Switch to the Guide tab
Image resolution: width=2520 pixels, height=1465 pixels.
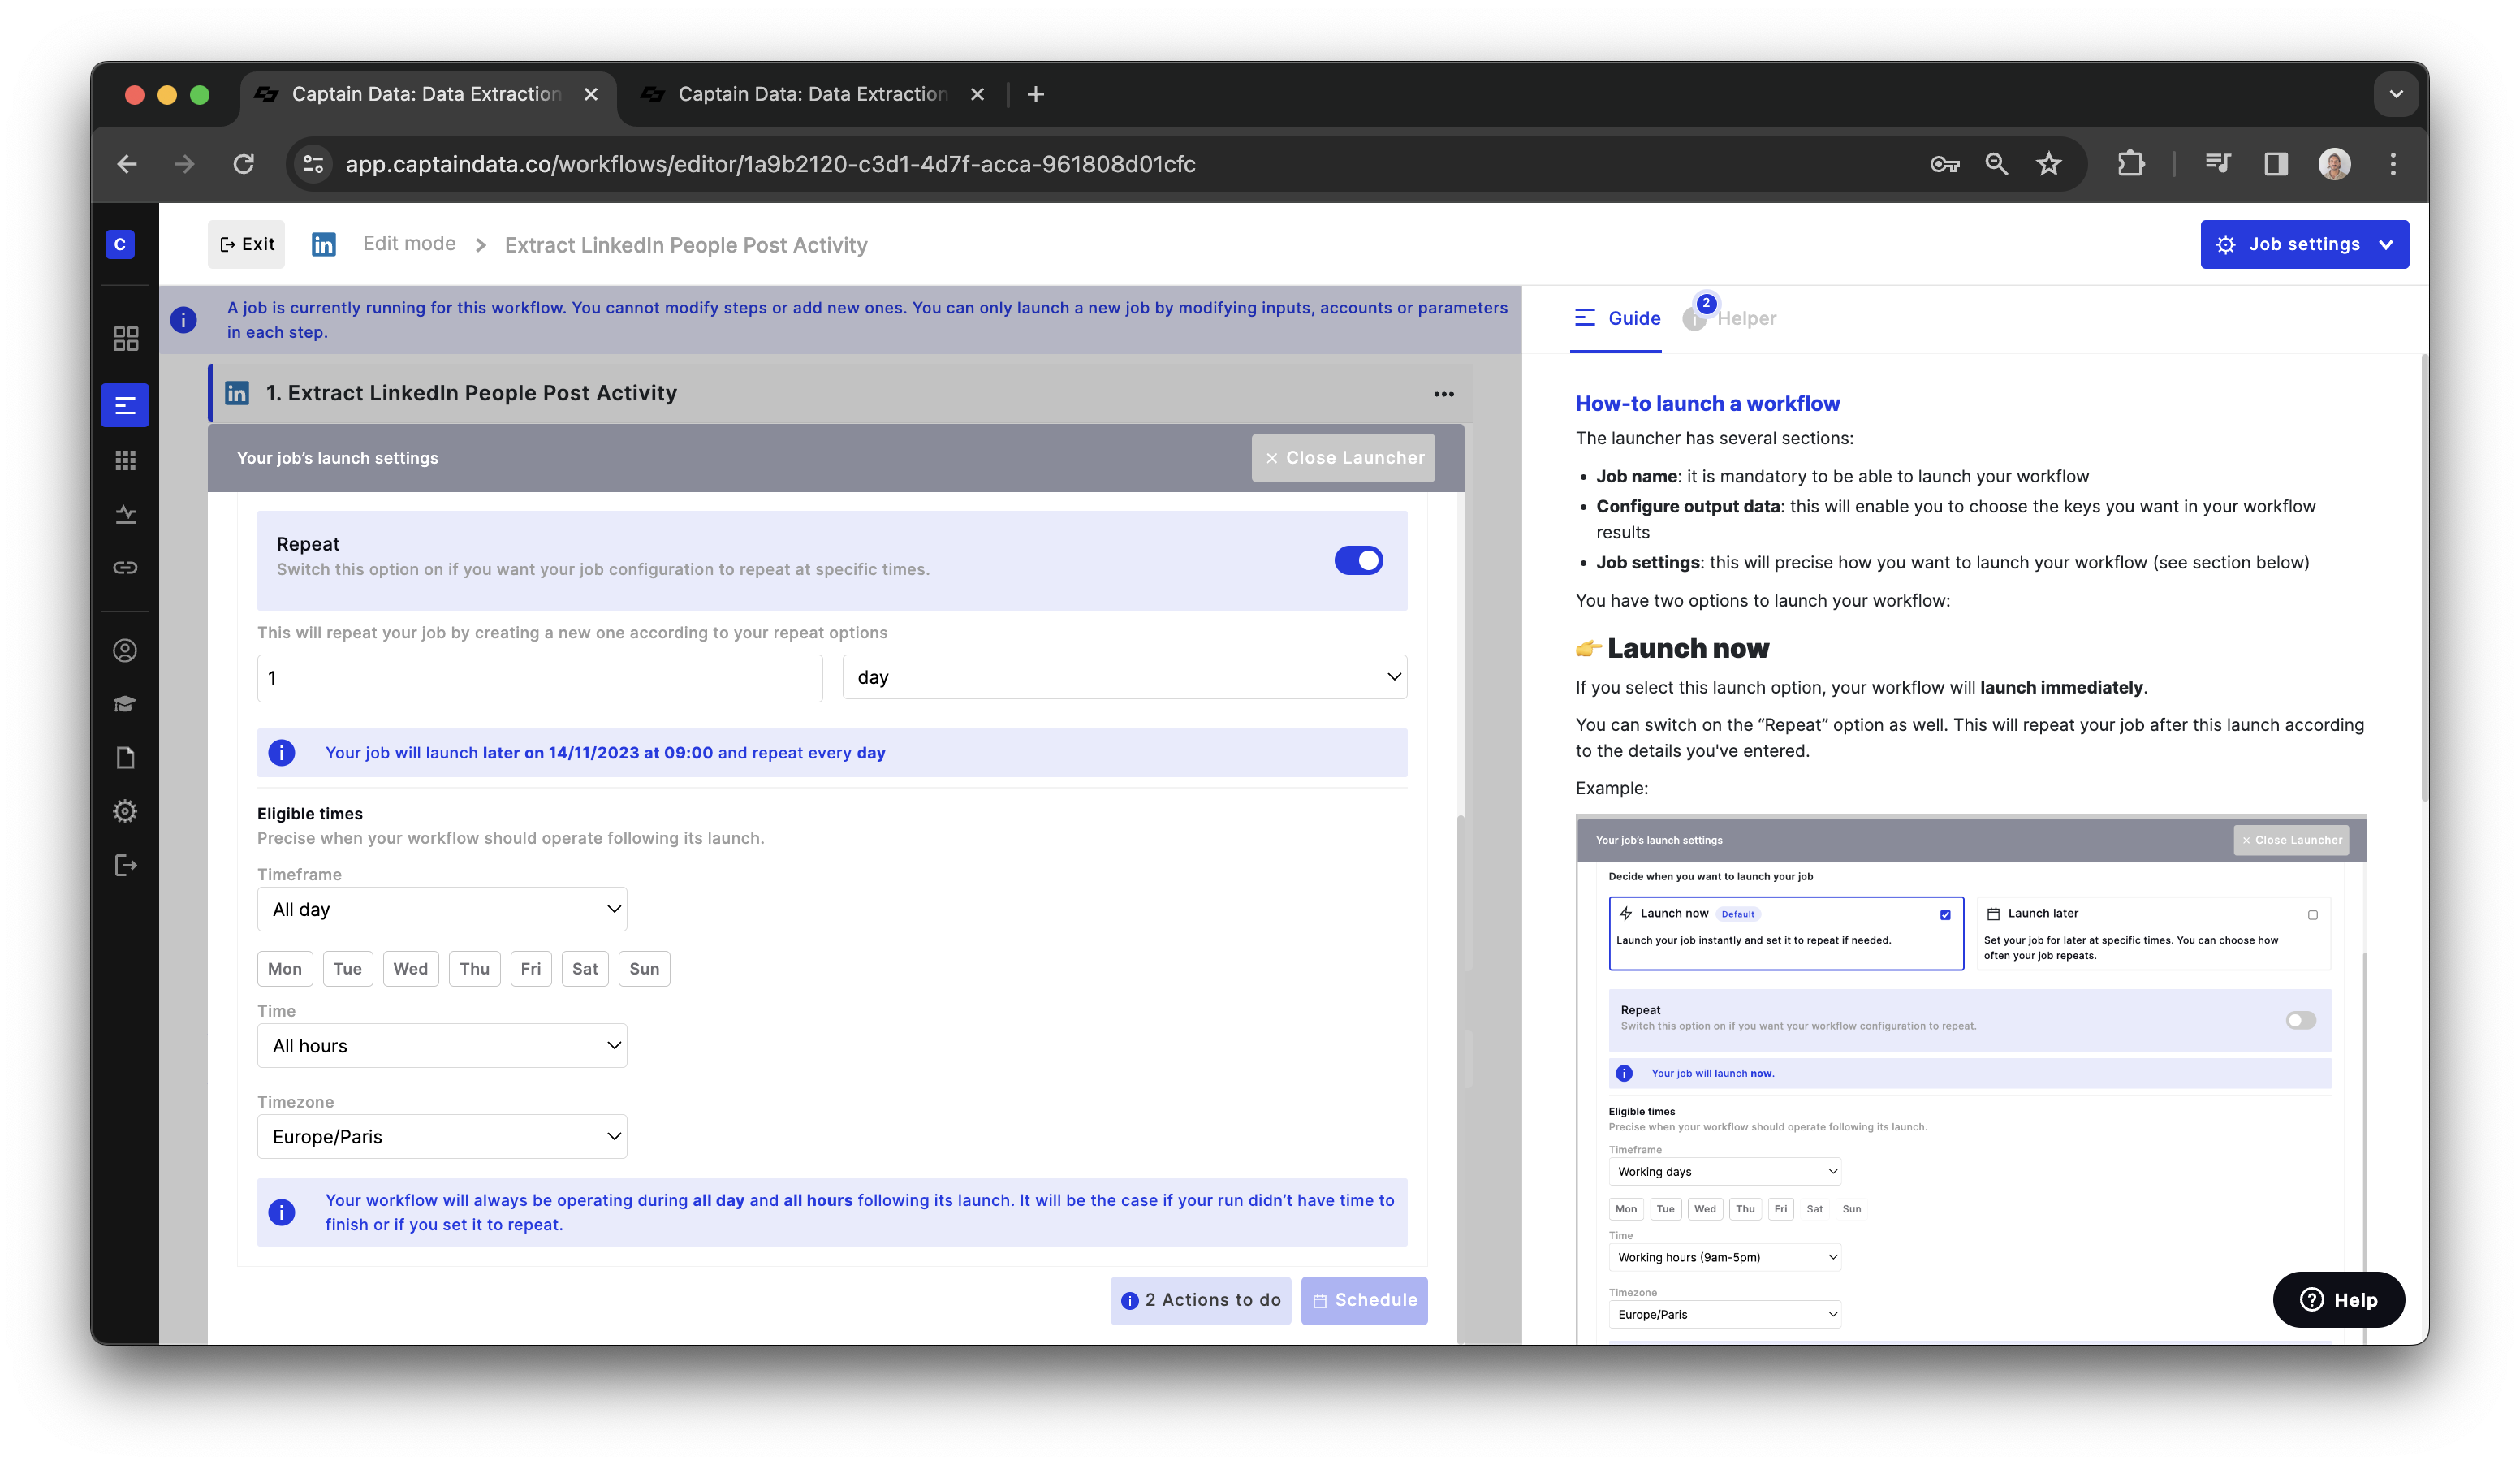(1617, 319)
